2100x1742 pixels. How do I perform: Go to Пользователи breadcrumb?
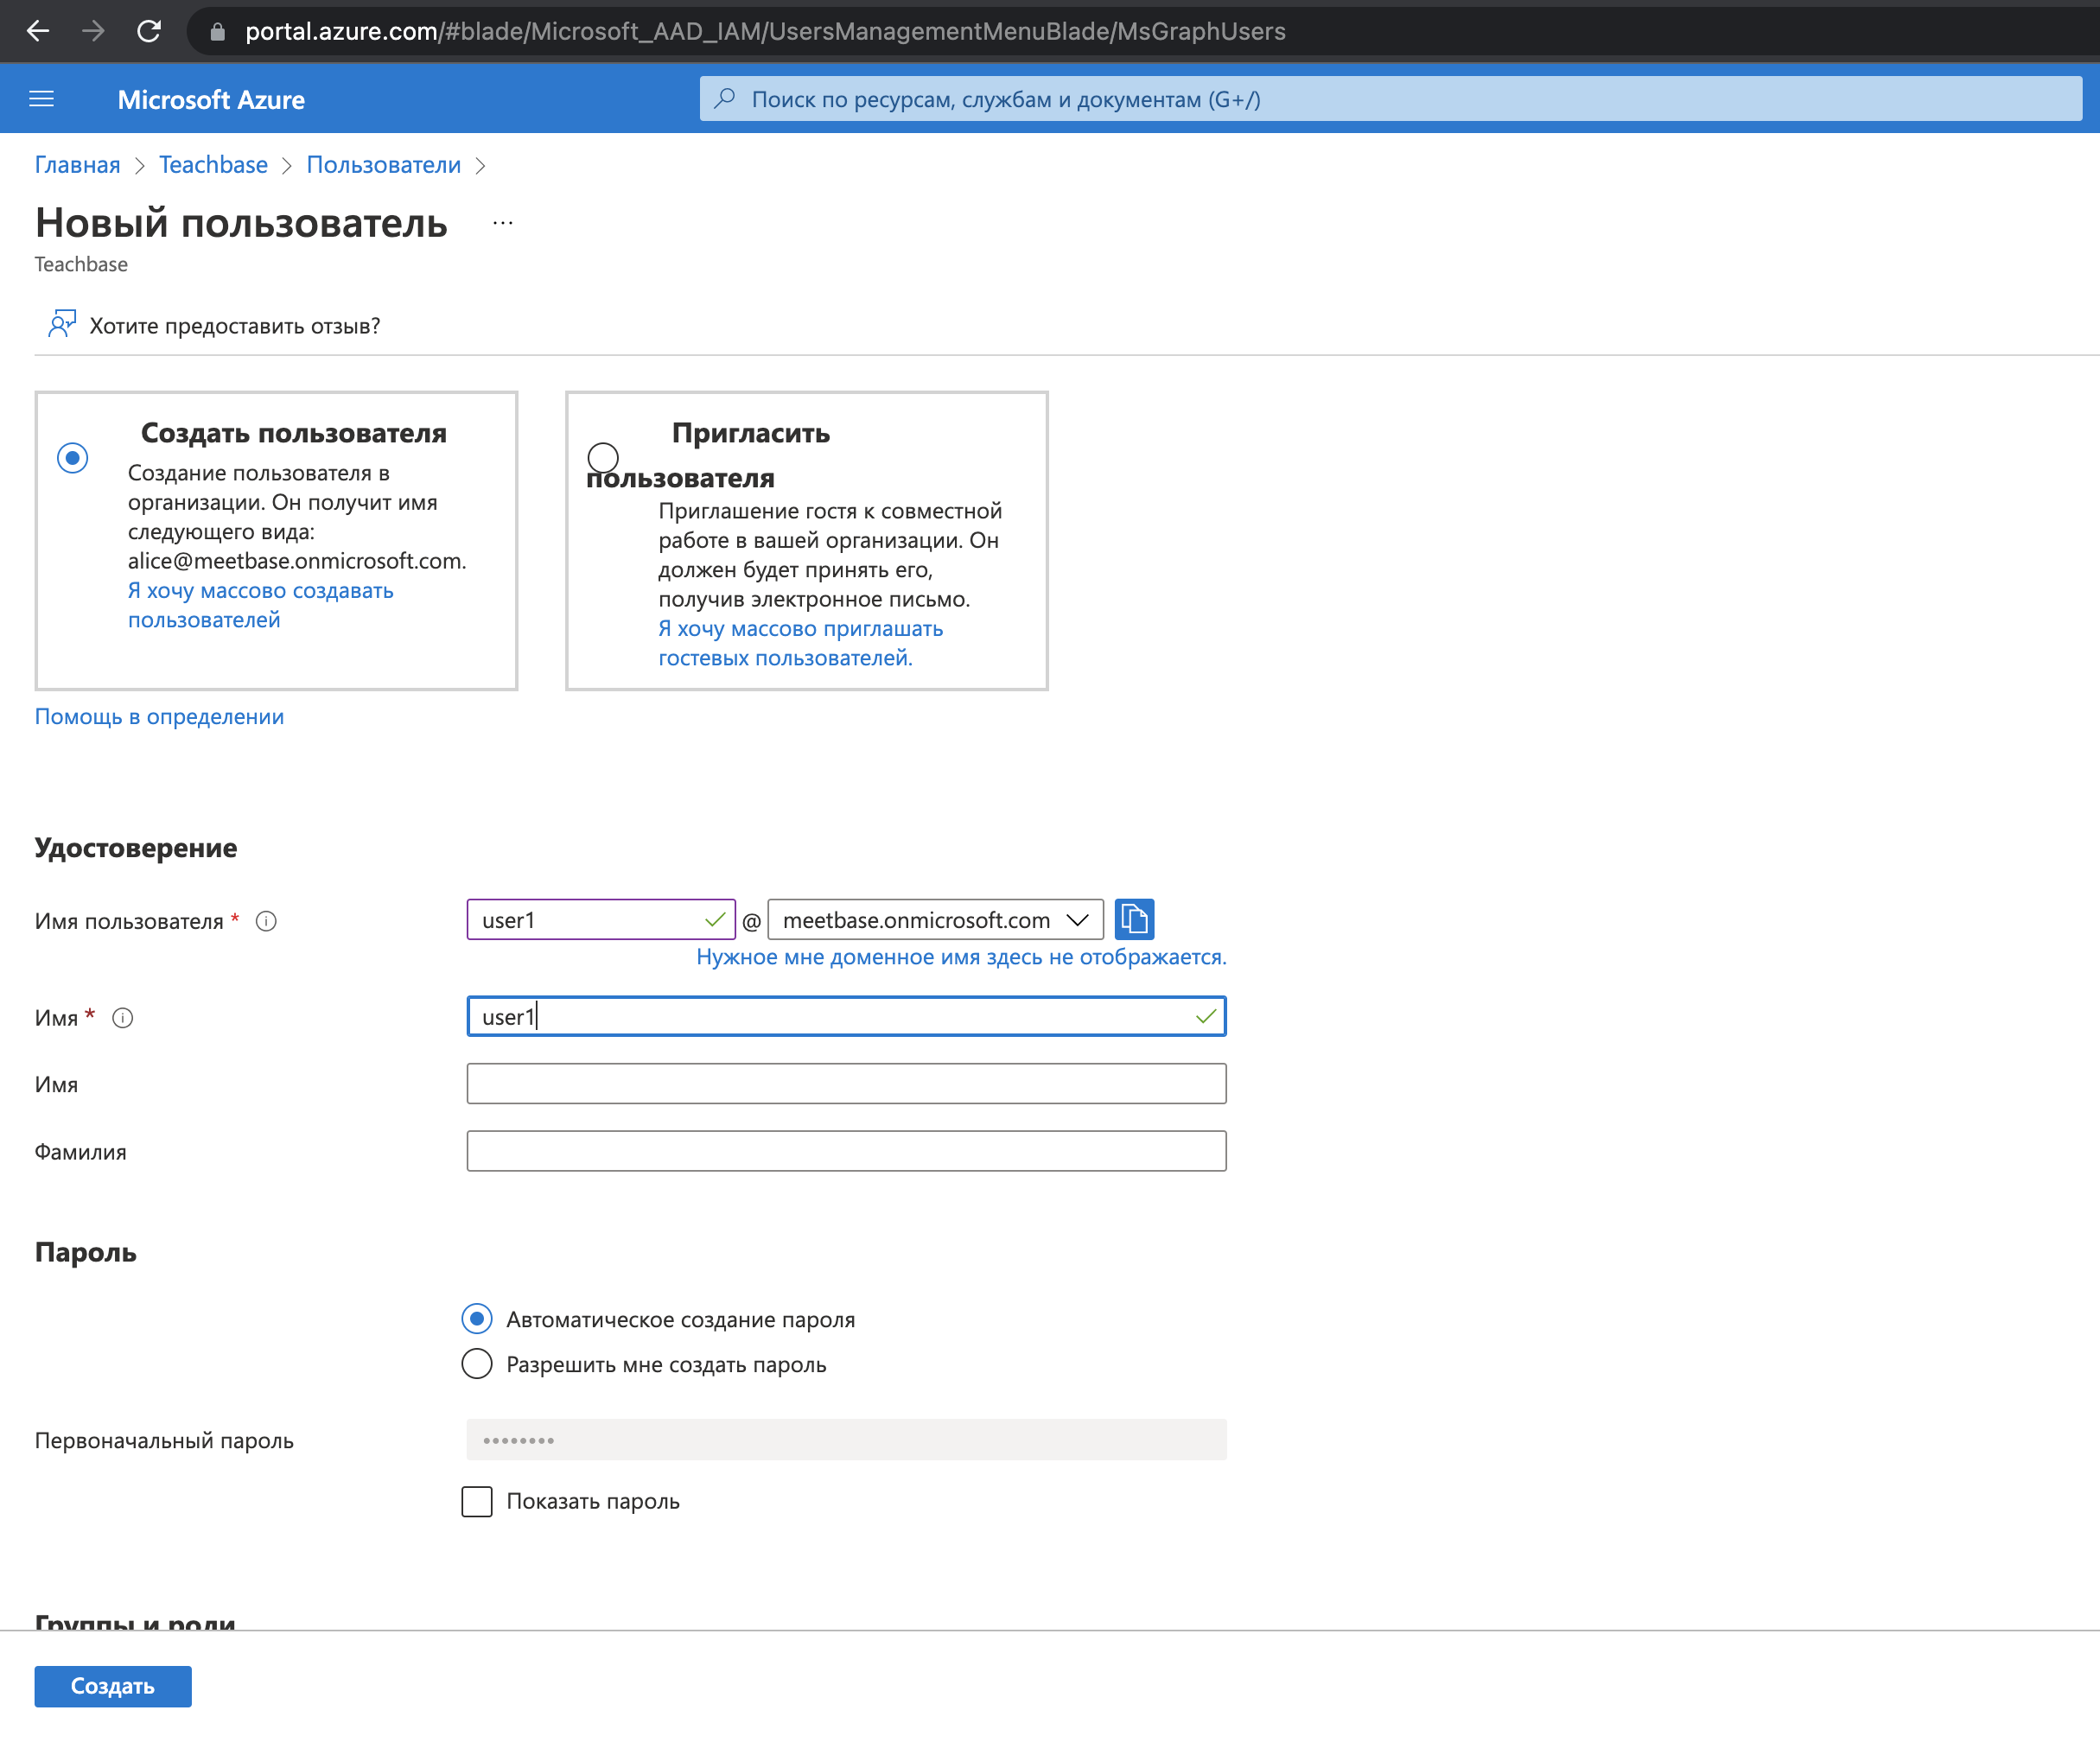pyautogui.click(x=384, y=165)
